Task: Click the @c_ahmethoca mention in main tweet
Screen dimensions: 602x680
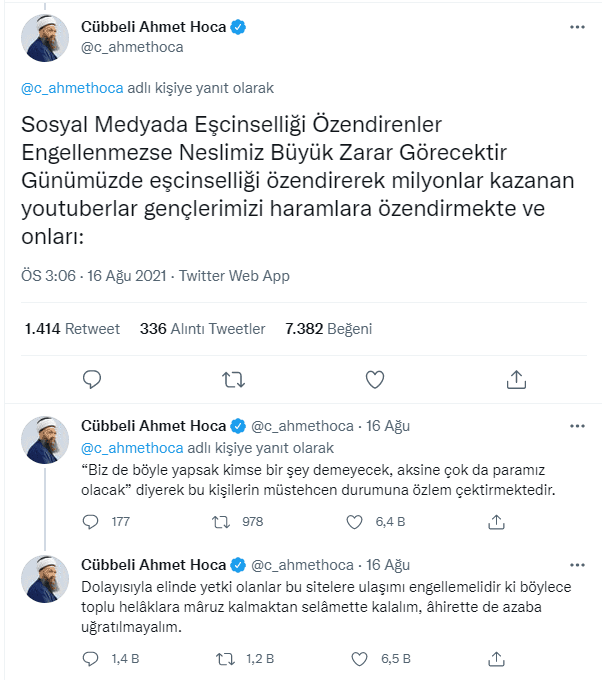Action: click(x=72, y=88)
